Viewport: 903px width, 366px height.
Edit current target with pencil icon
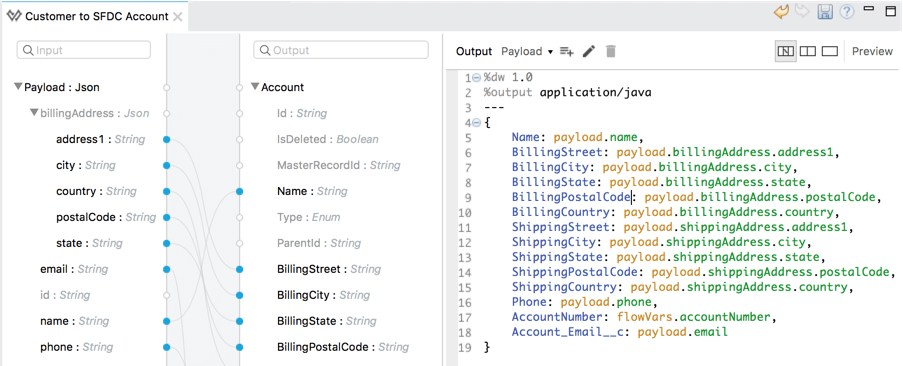point(588,51)
